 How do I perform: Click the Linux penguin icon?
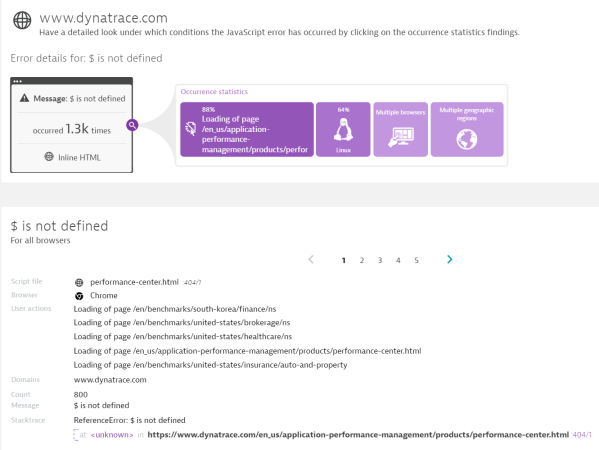pyautogui.click(x=343, y=129)
